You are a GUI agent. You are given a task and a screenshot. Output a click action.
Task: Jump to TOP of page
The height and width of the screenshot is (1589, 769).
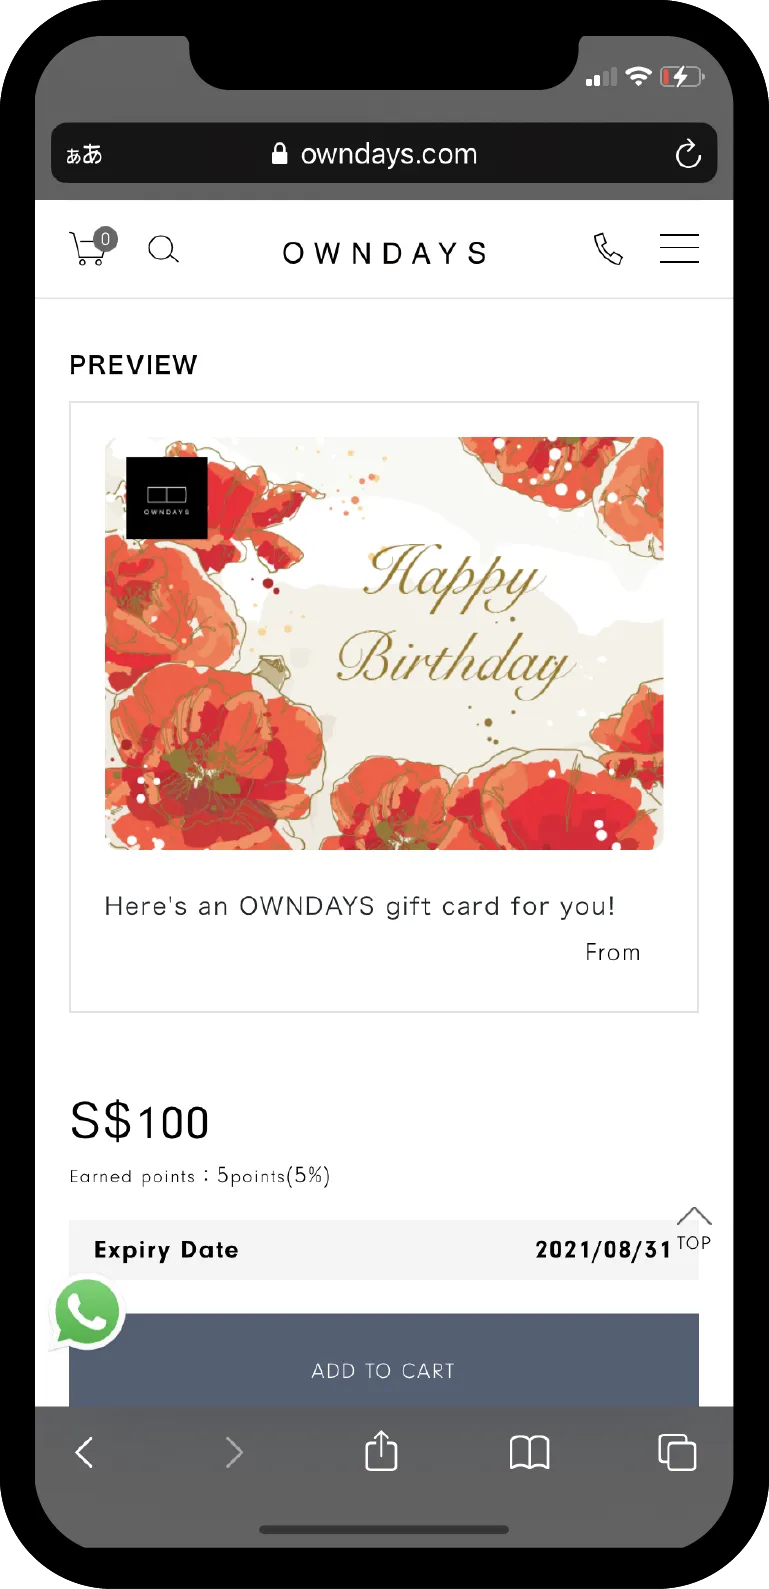coord(694,1229)
